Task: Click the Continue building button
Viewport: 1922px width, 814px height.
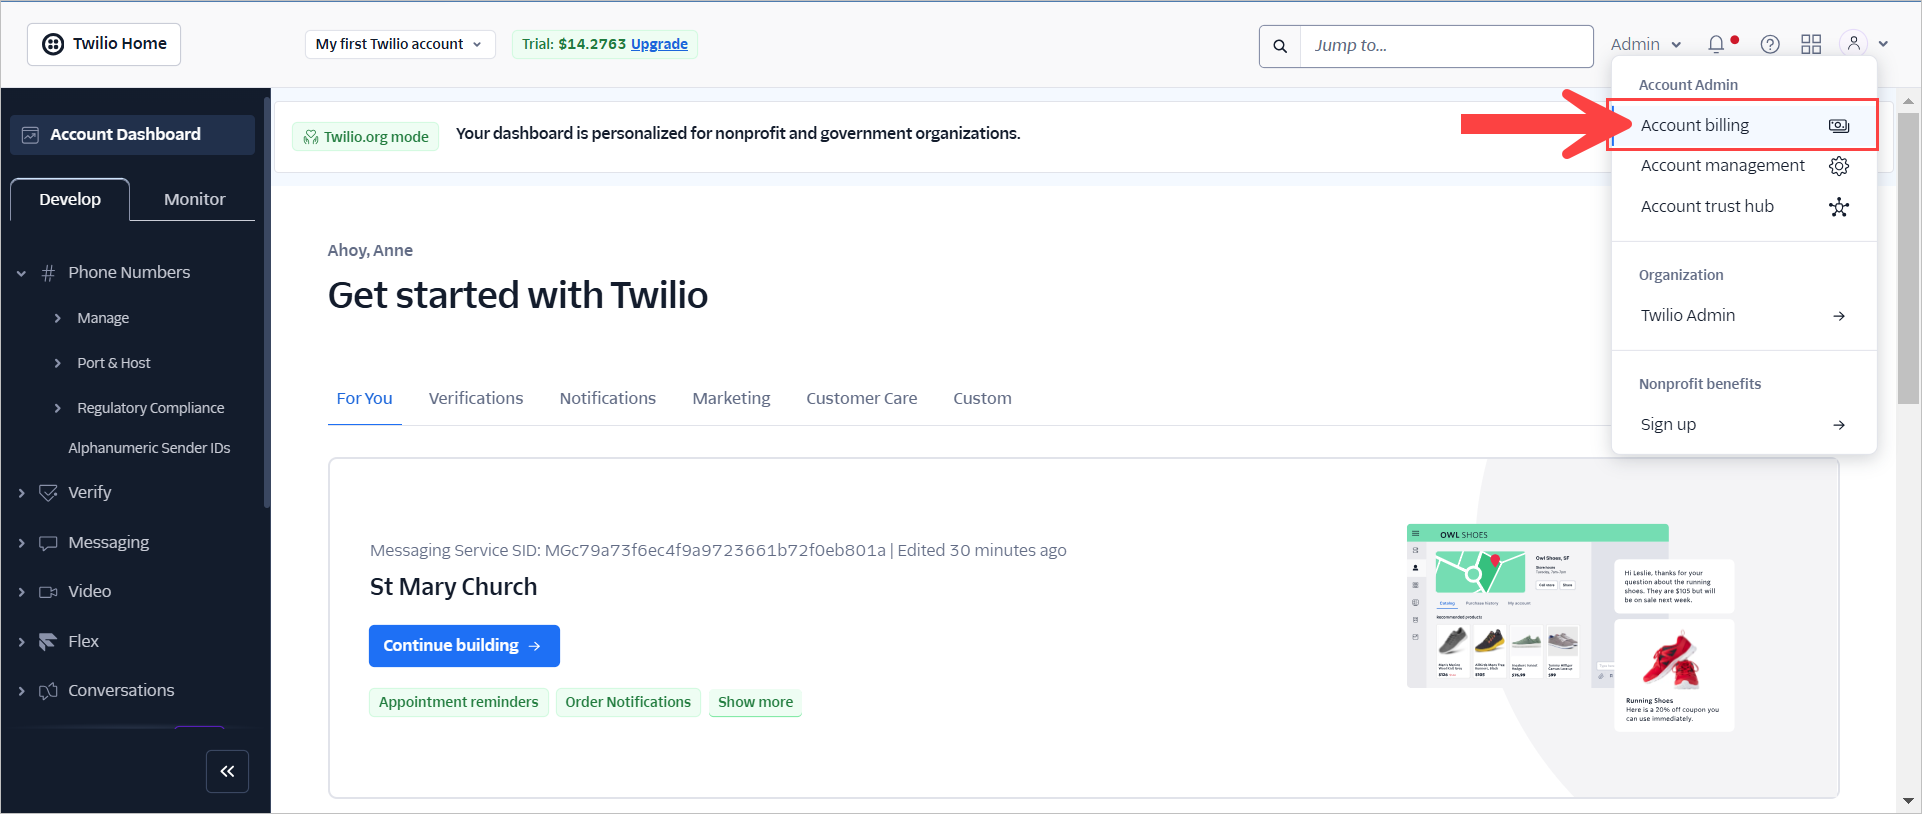Action: 464,646
